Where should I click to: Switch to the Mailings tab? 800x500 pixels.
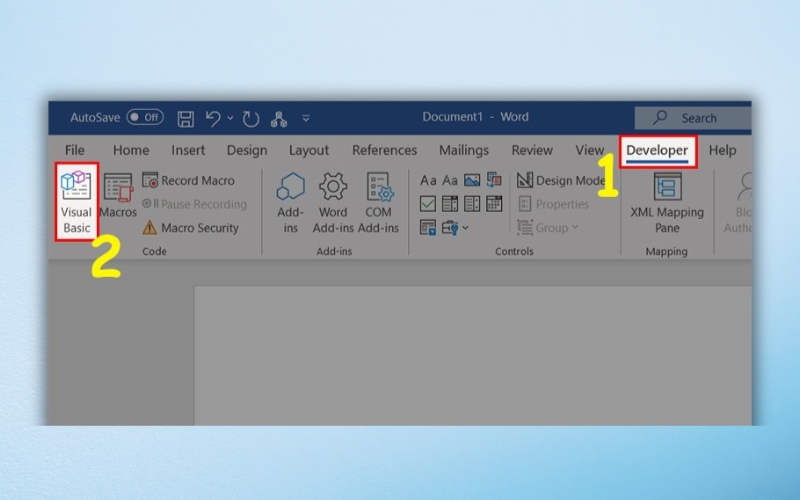point(464,150)
